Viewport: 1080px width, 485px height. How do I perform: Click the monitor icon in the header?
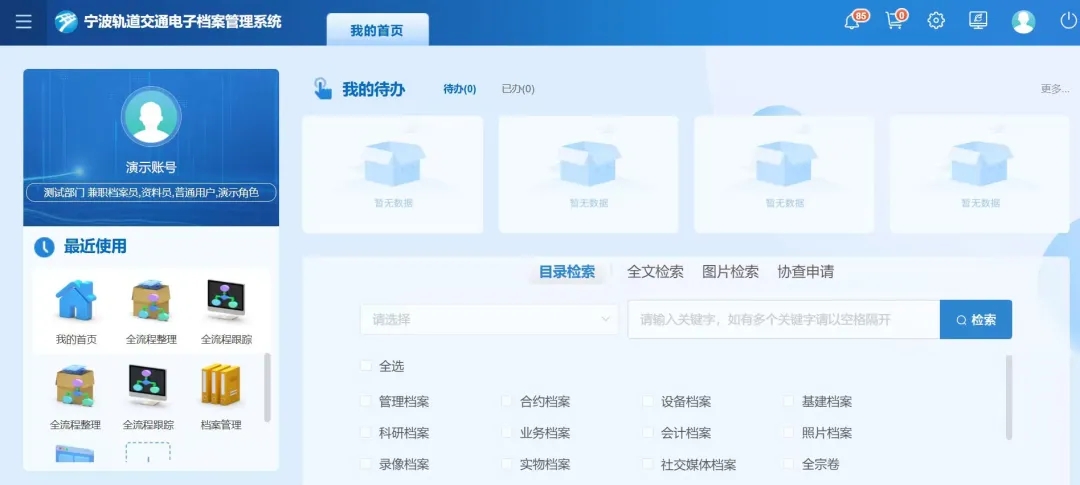pyautogui.click(x=978, y=21)
